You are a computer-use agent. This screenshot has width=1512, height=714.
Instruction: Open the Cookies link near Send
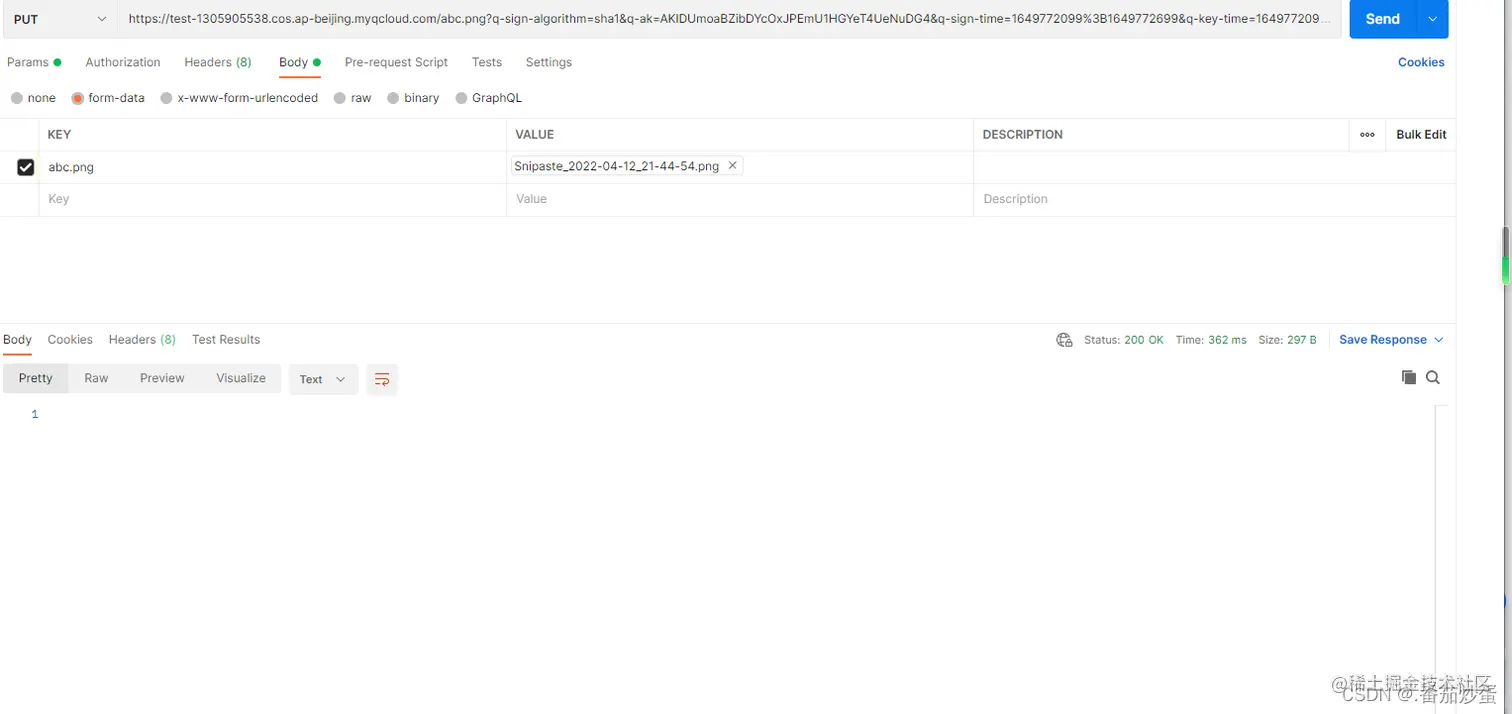[x=1421, y=62]
